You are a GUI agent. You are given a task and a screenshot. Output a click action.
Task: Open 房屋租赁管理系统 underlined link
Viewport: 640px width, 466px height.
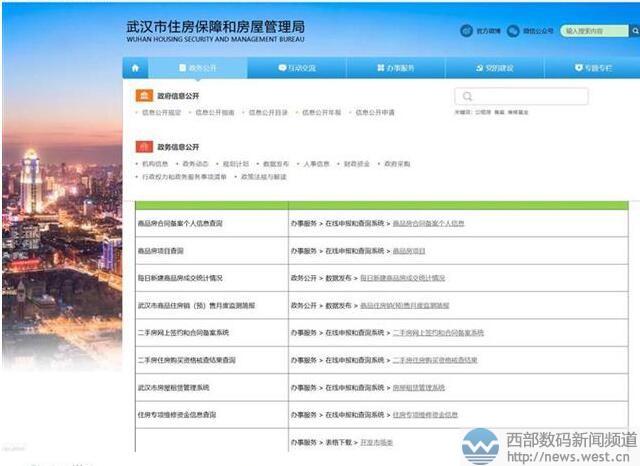[418, 386]
